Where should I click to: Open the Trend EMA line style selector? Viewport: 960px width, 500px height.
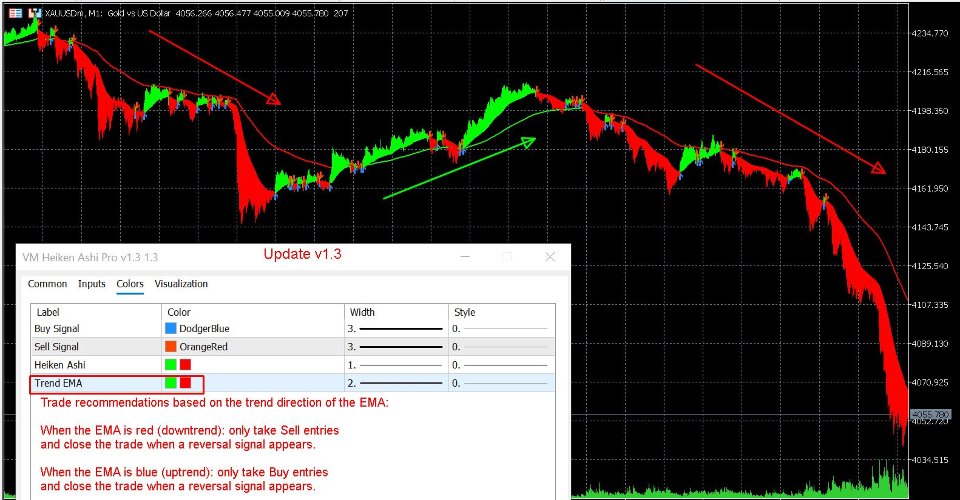click(501, 383)
